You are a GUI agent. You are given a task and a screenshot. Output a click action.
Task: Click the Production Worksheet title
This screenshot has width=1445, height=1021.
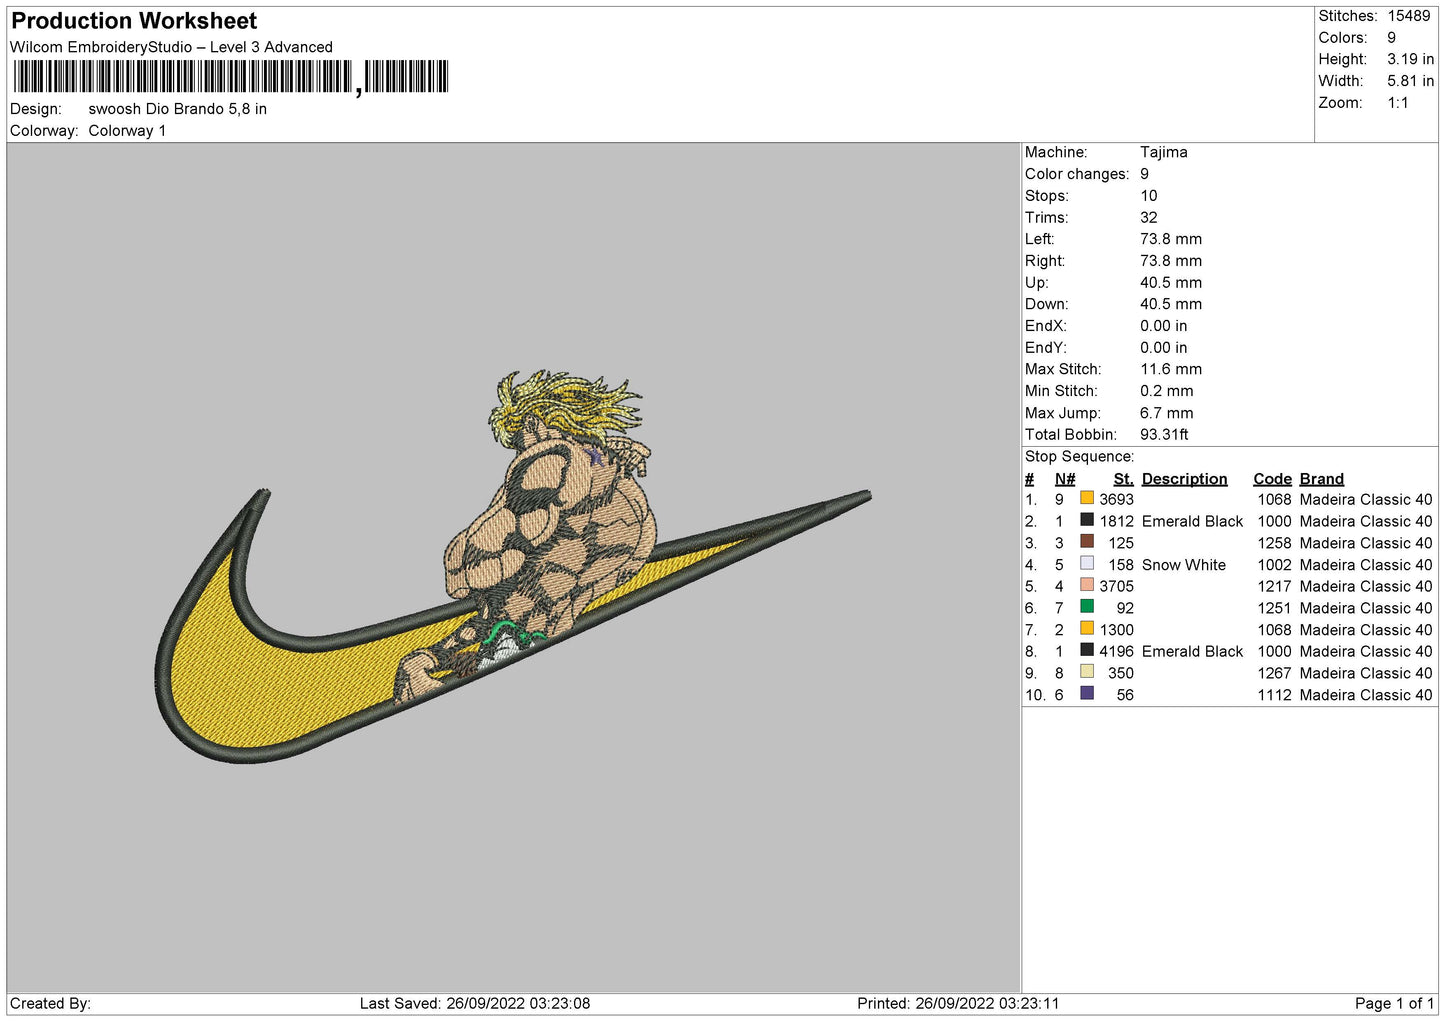(134, 21)
